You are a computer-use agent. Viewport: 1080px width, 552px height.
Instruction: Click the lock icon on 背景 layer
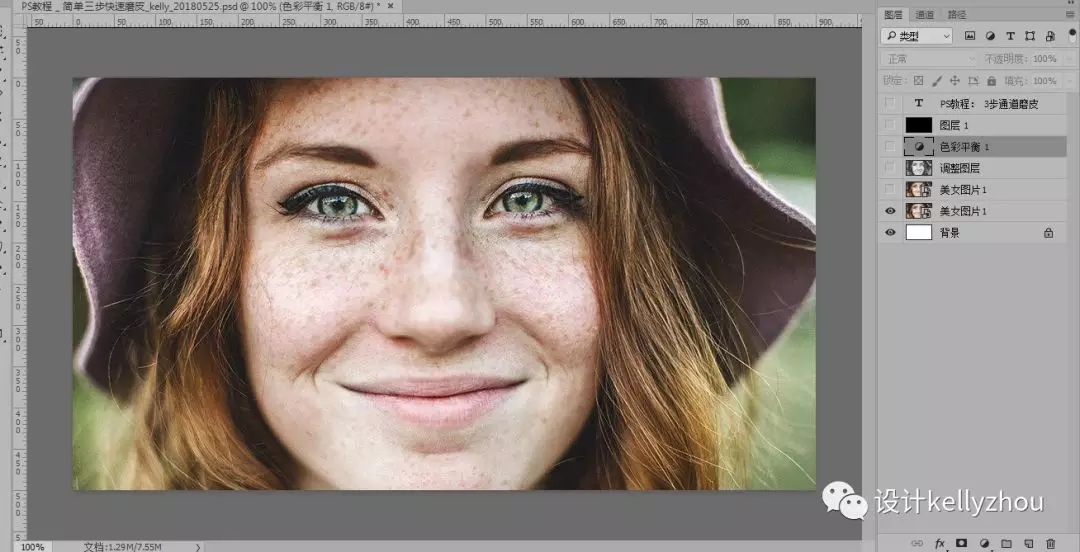1048,233
